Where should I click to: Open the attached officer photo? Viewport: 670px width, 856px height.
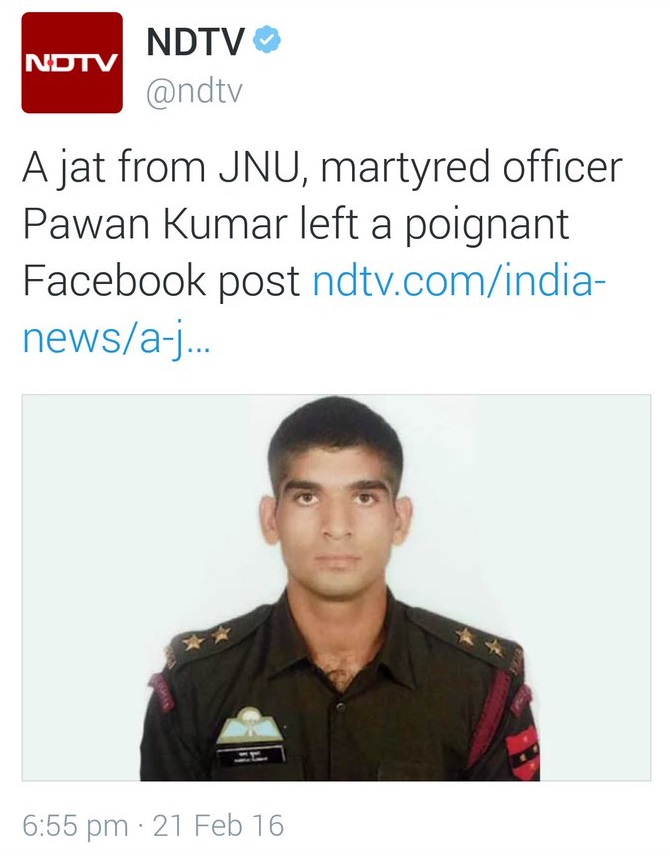point(336,587)
